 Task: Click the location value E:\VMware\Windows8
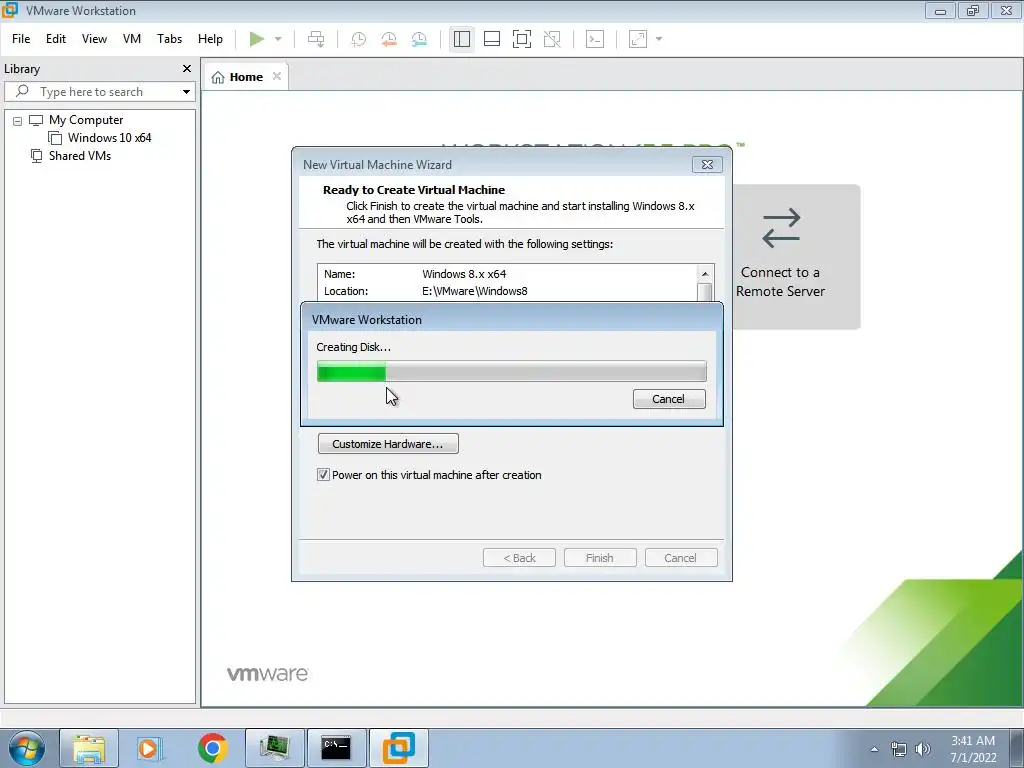click(x=475, y=291)
